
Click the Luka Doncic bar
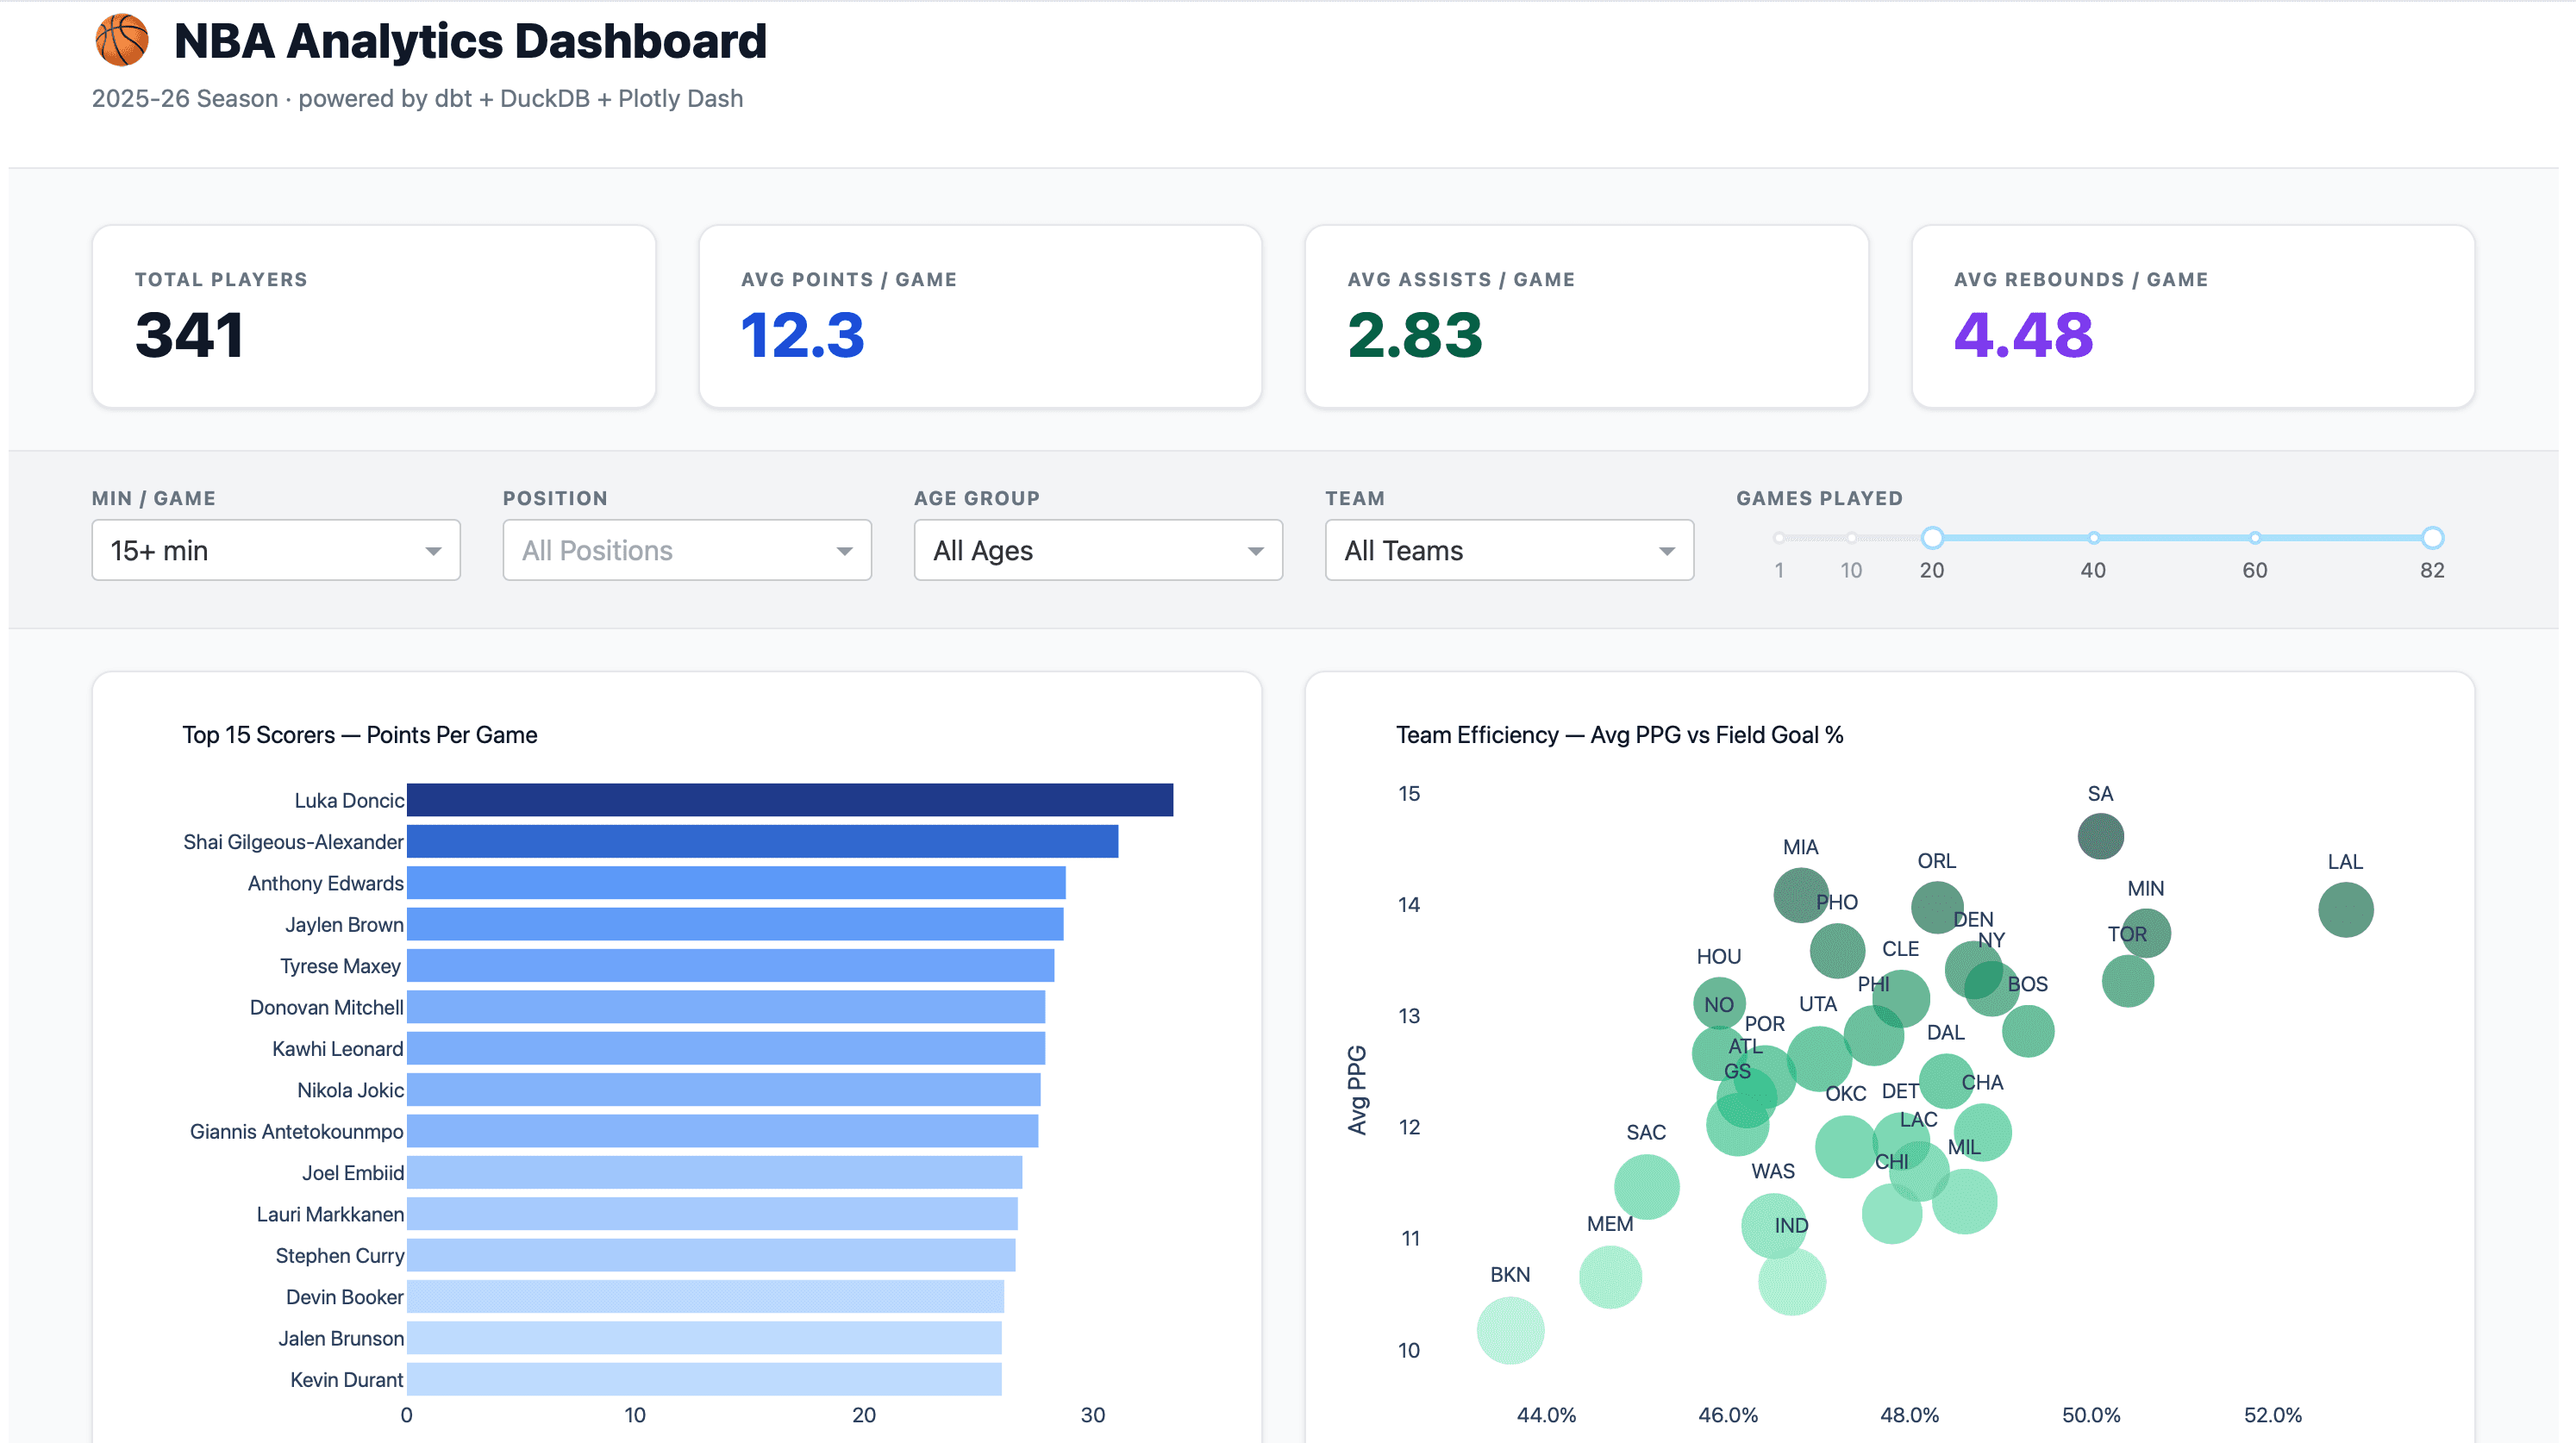point(790,800)
